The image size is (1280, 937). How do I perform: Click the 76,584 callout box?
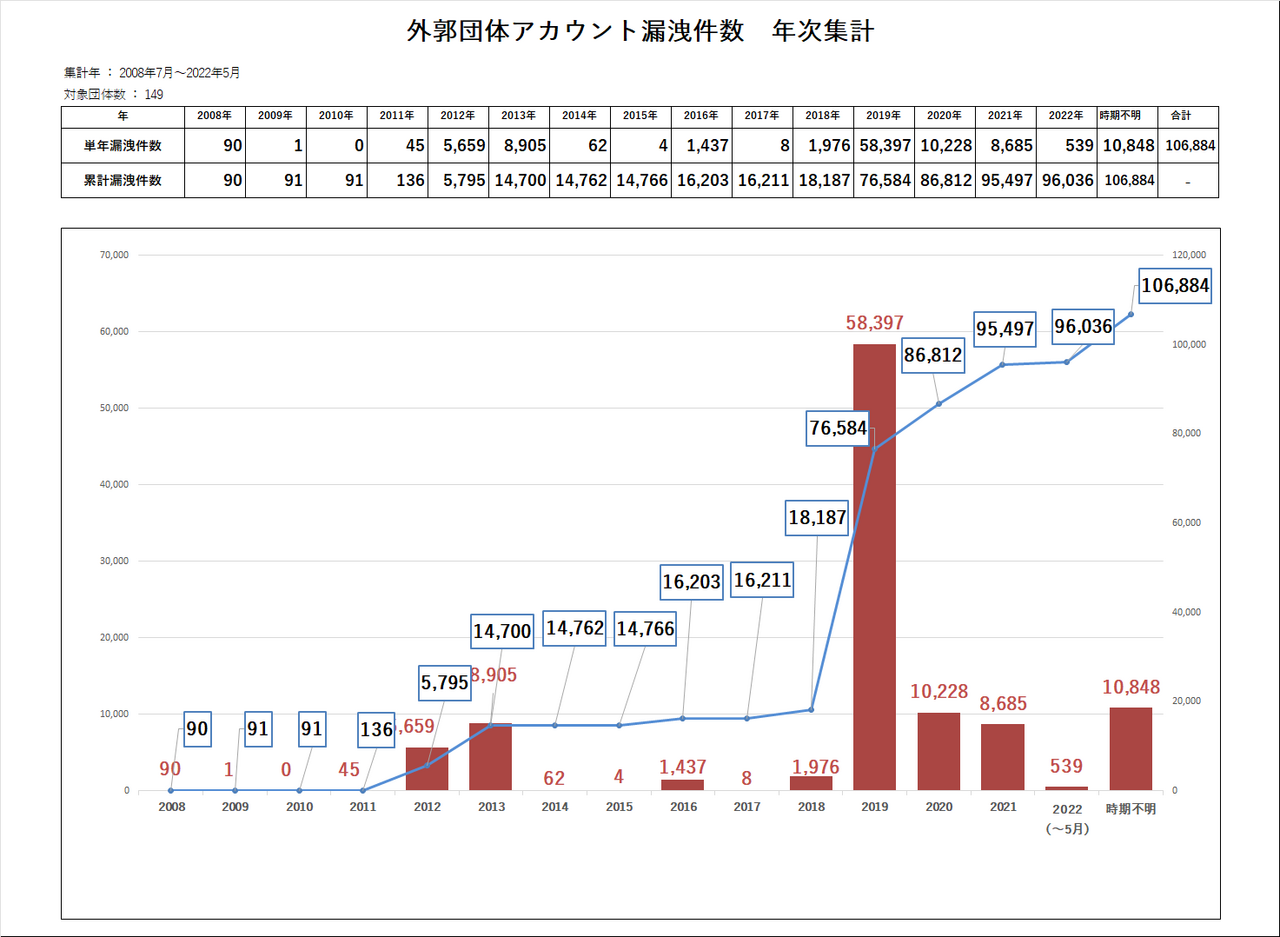pos(838,427)
